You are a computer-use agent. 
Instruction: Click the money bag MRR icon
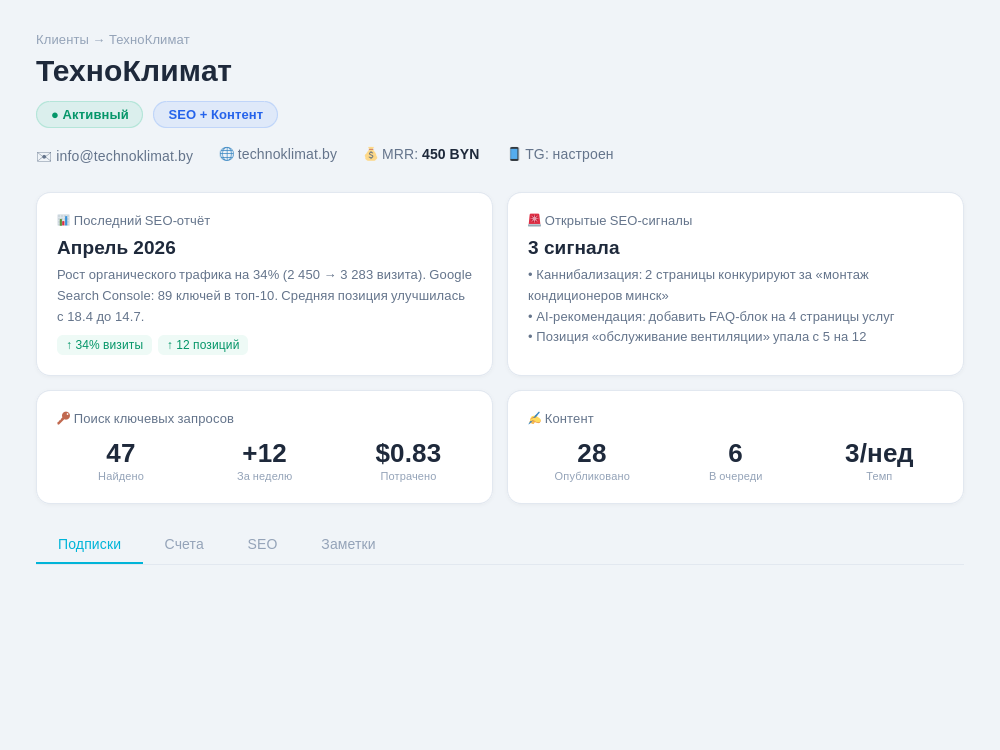(x=371, y=154)
